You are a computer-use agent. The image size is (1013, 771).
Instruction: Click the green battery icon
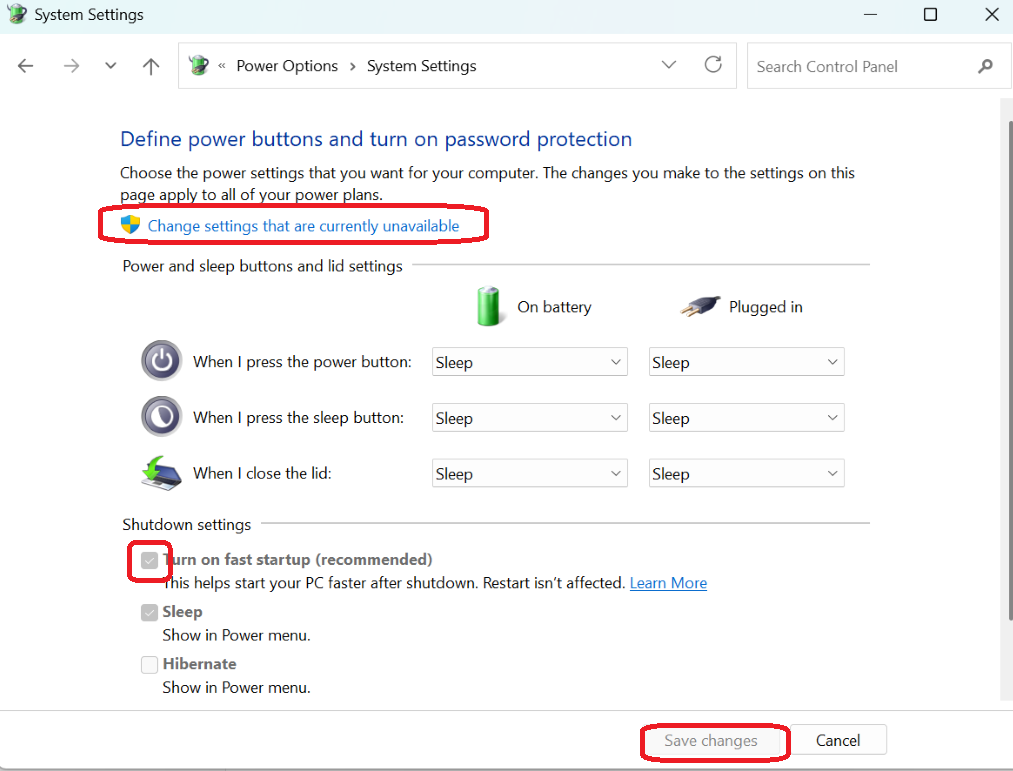pyautogui.click(x=488, y=306)
